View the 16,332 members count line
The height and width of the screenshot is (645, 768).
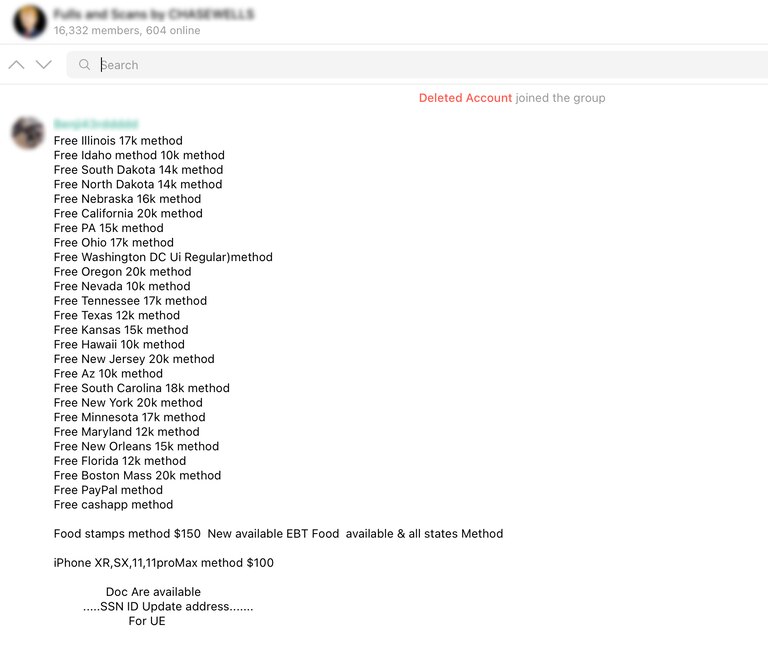(127, 30)
